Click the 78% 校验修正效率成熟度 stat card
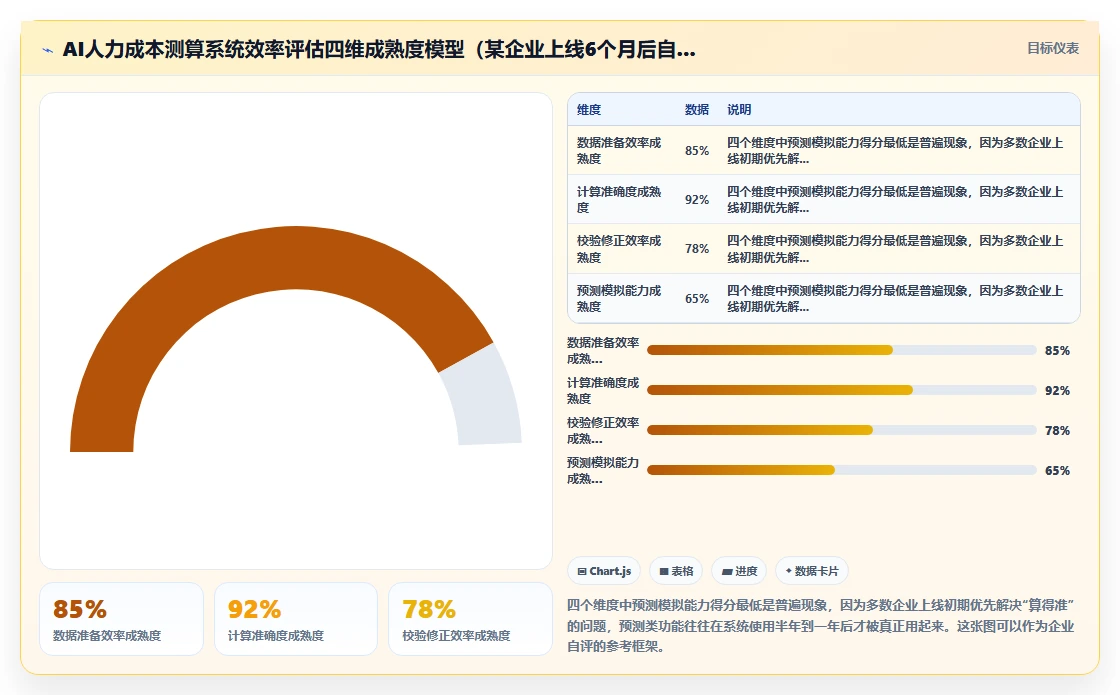This screenshot has height=695, width=1120. [x=470, y=619]
